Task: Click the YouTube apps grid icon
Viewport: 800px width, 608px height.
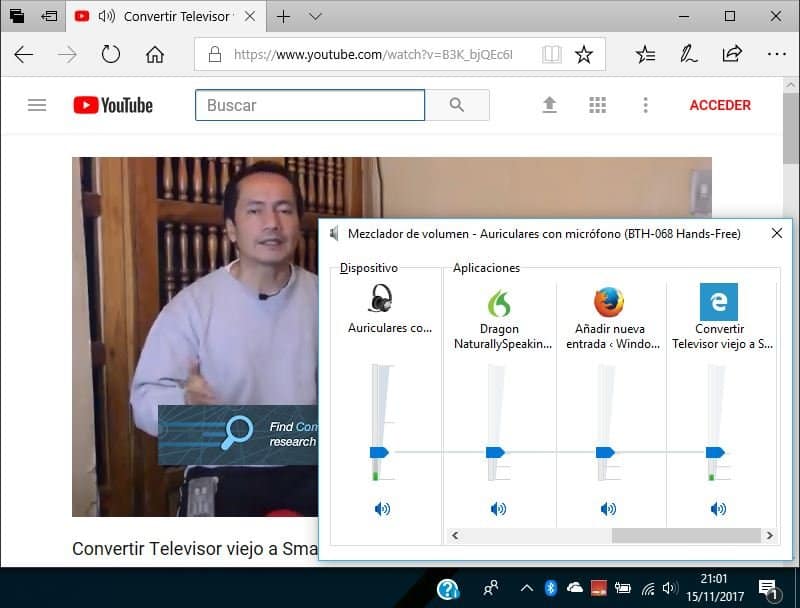Action: 598,104
